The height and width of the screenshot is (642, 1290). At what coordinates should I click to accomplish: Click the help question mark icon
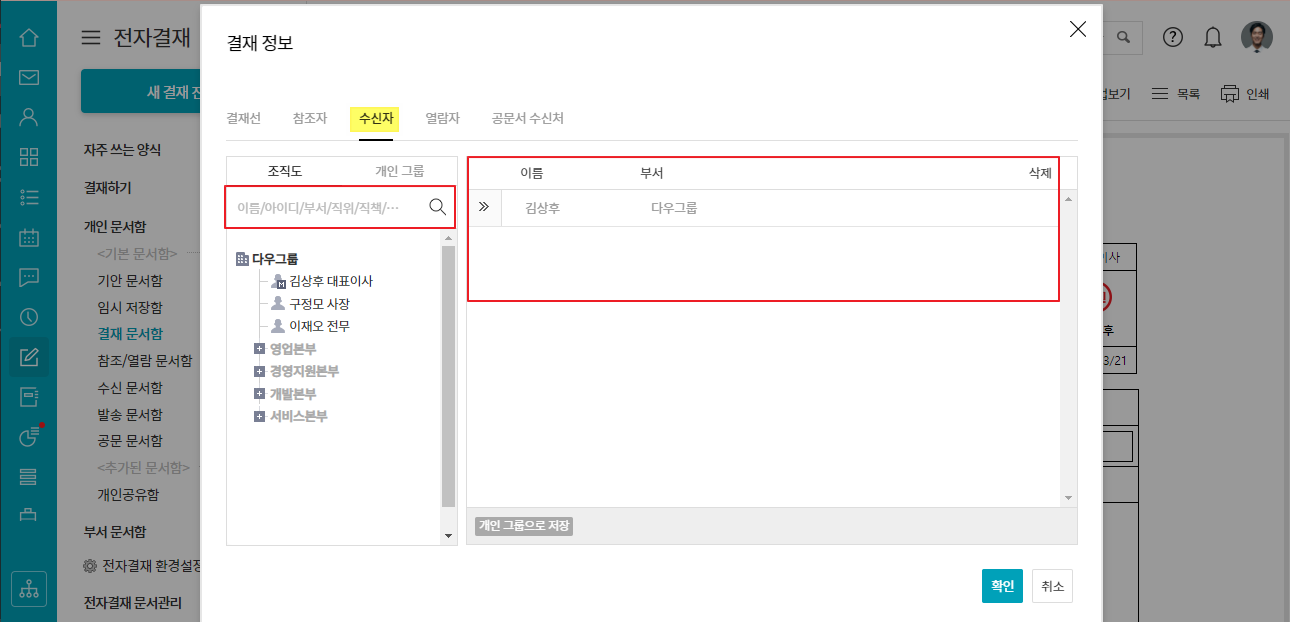pos(1173,38)
